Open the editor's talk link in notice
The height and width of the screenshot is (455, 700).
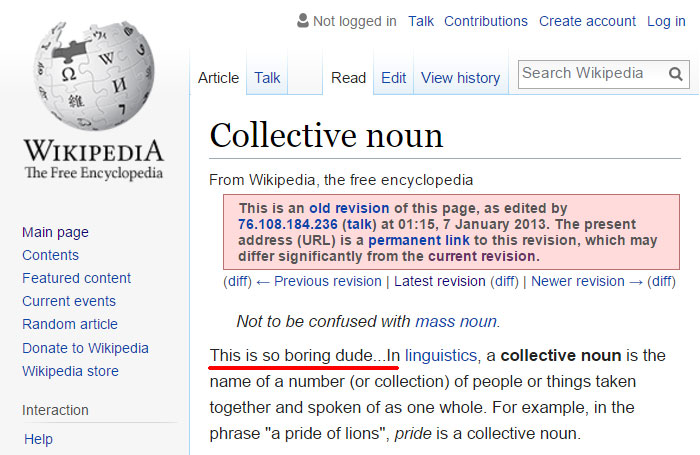359,224
